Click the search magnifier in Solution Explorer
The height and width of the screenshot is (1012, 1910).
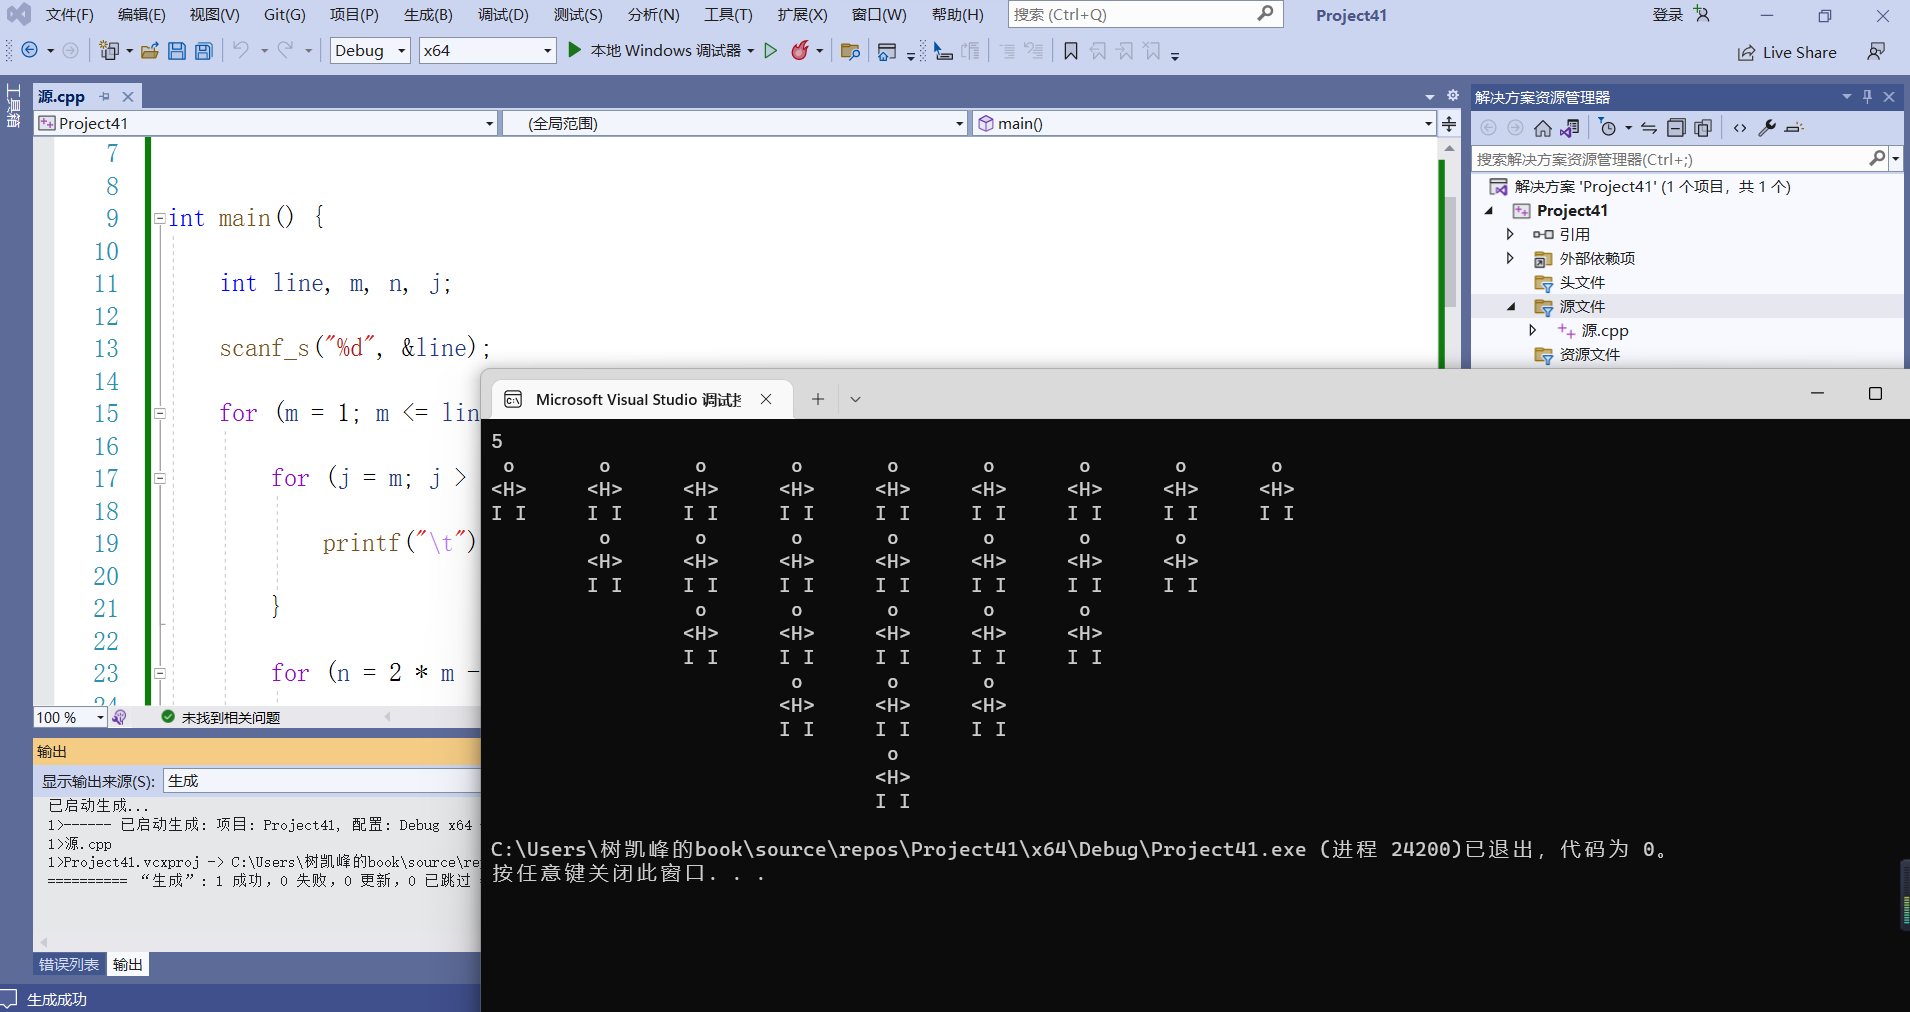(x=1877, y=159)
